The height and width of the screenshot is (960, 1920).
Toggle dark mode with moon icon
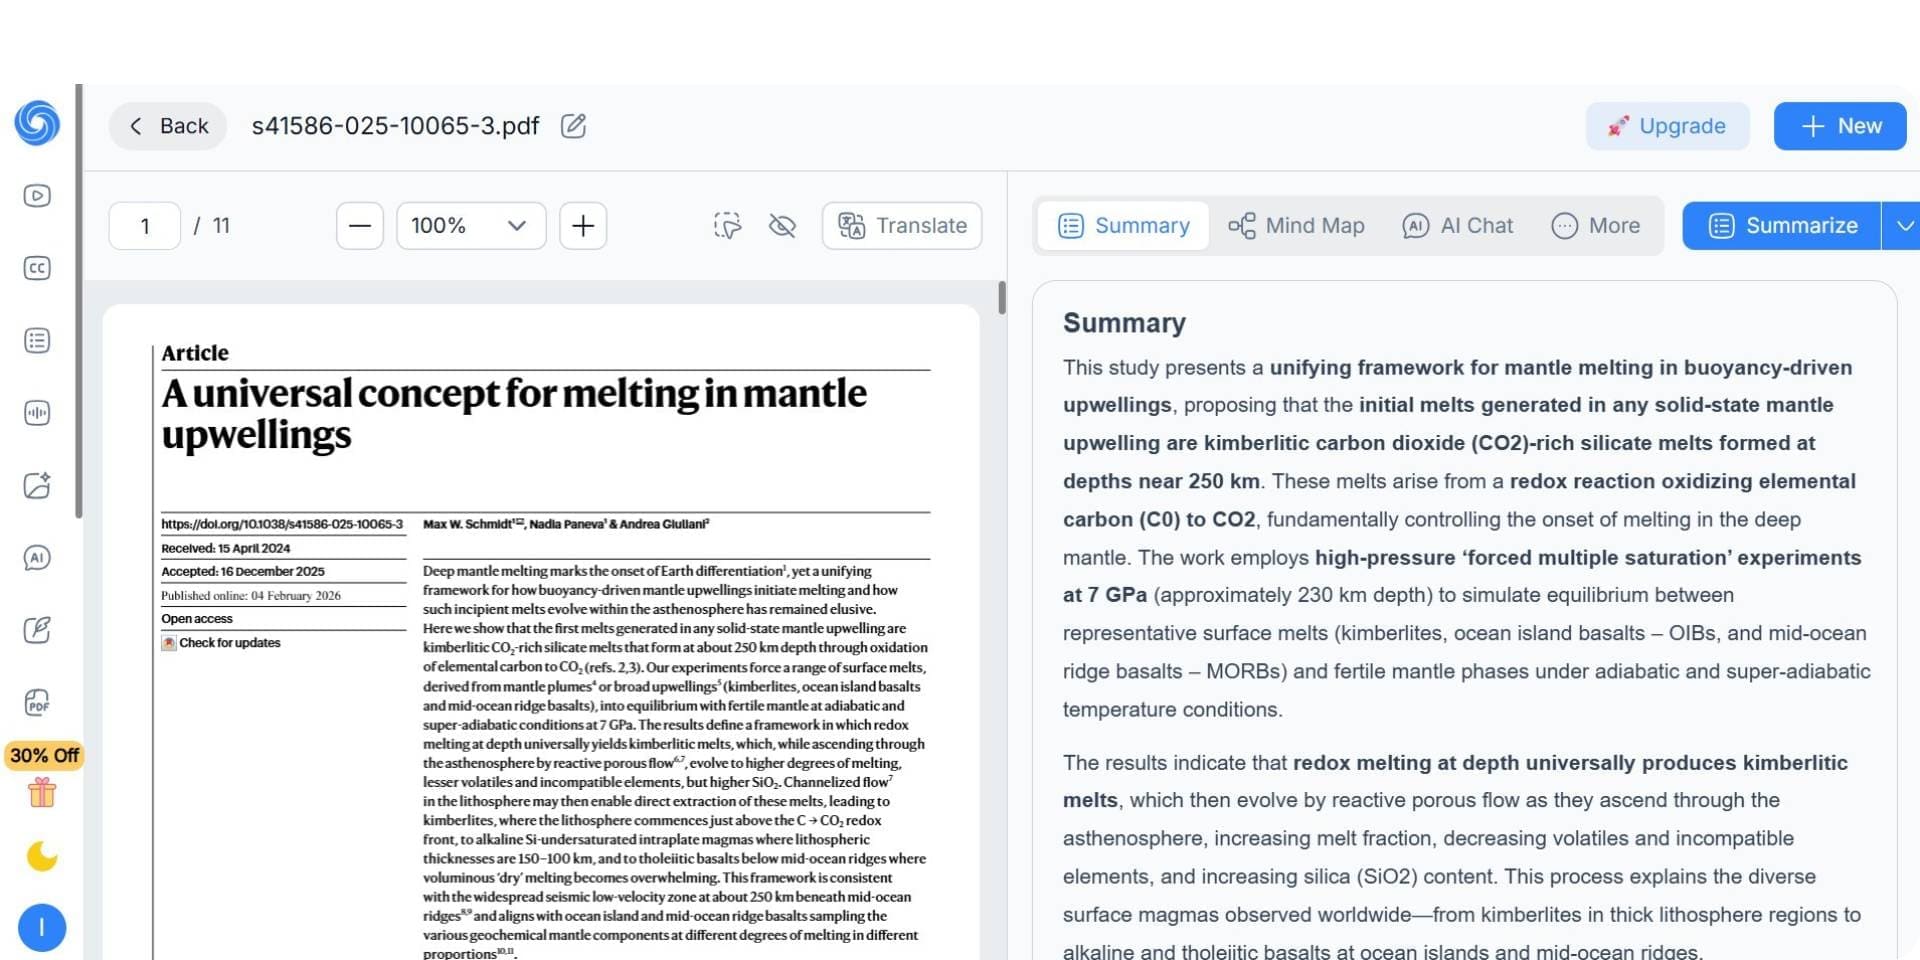(42, 856)
